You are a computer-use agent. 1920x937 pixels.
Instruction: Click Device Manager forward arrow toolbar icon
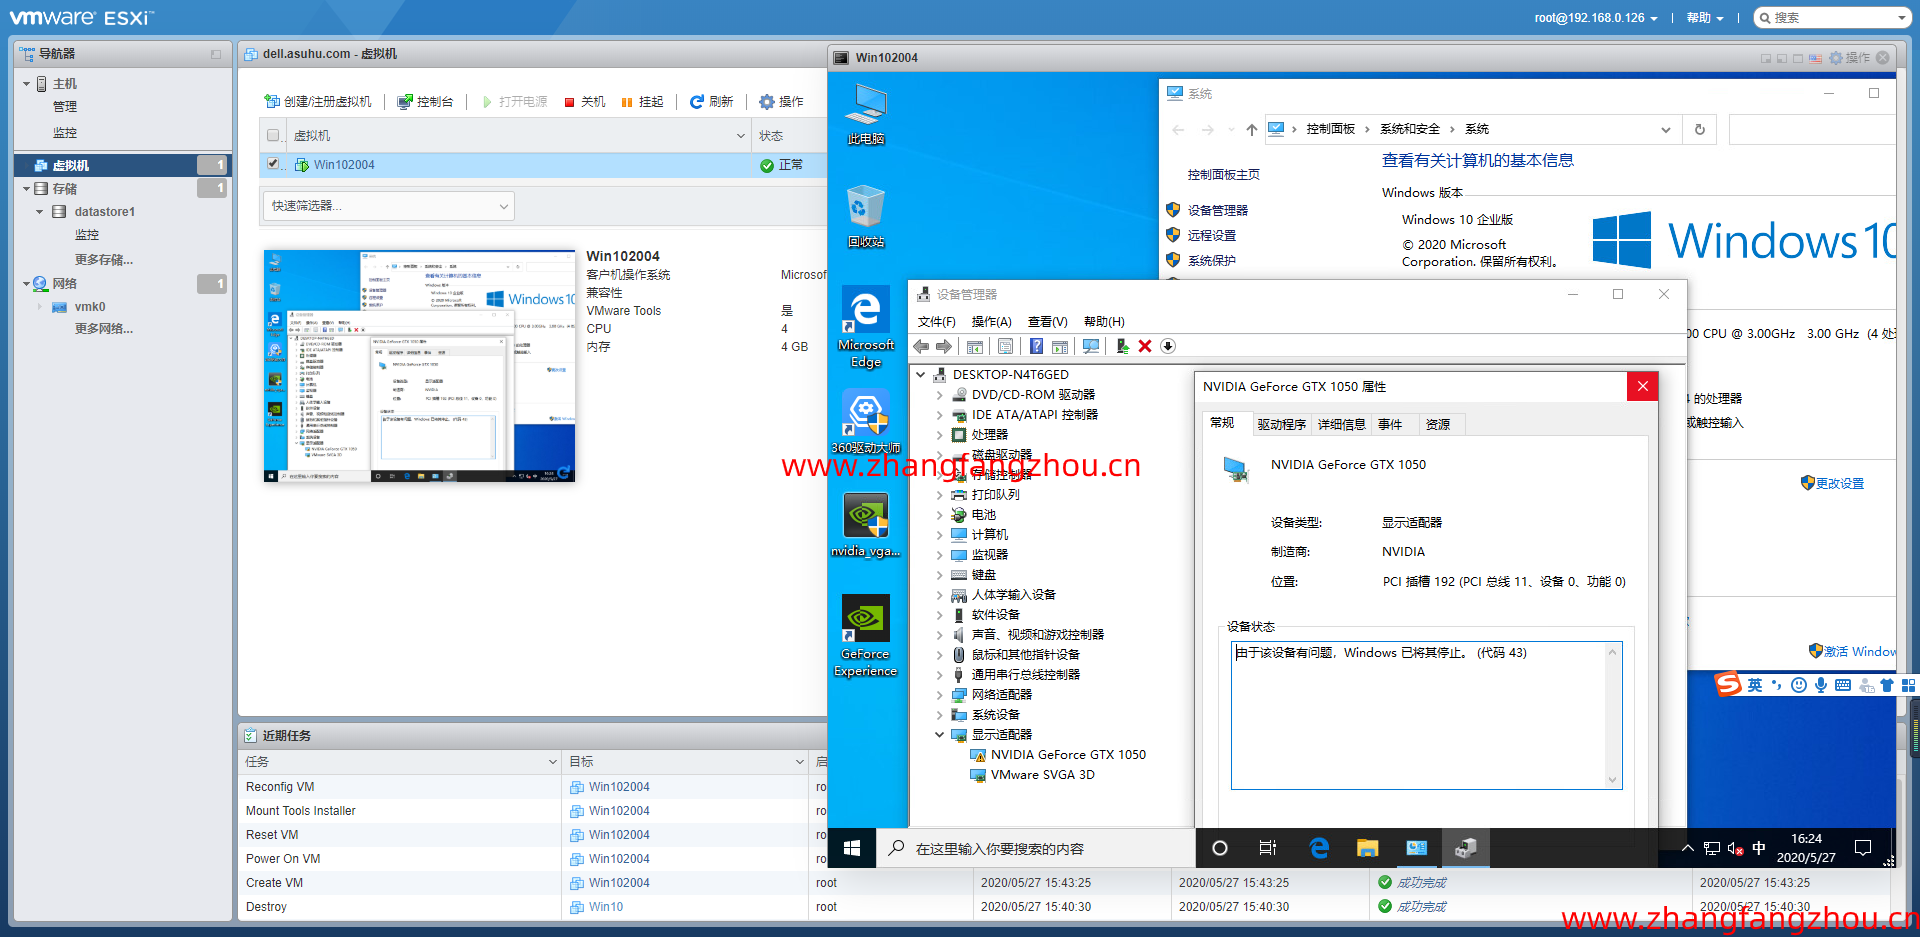click(944, 346)
